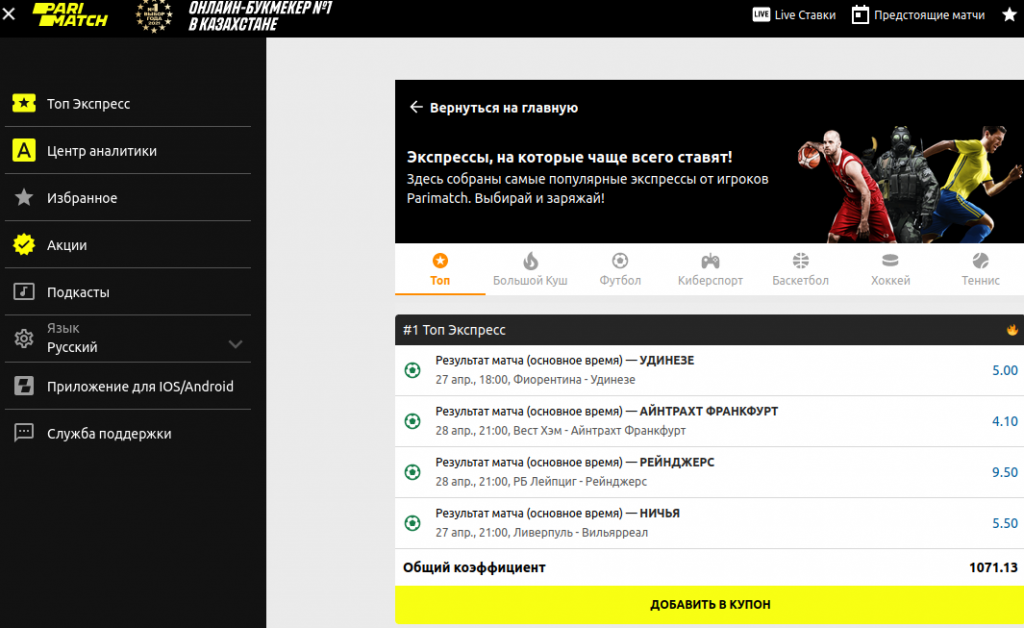Image resolution: width=1024 pixels, height=628 pixels.
Task: Open Служба поддержки
Action: point(128,433)
